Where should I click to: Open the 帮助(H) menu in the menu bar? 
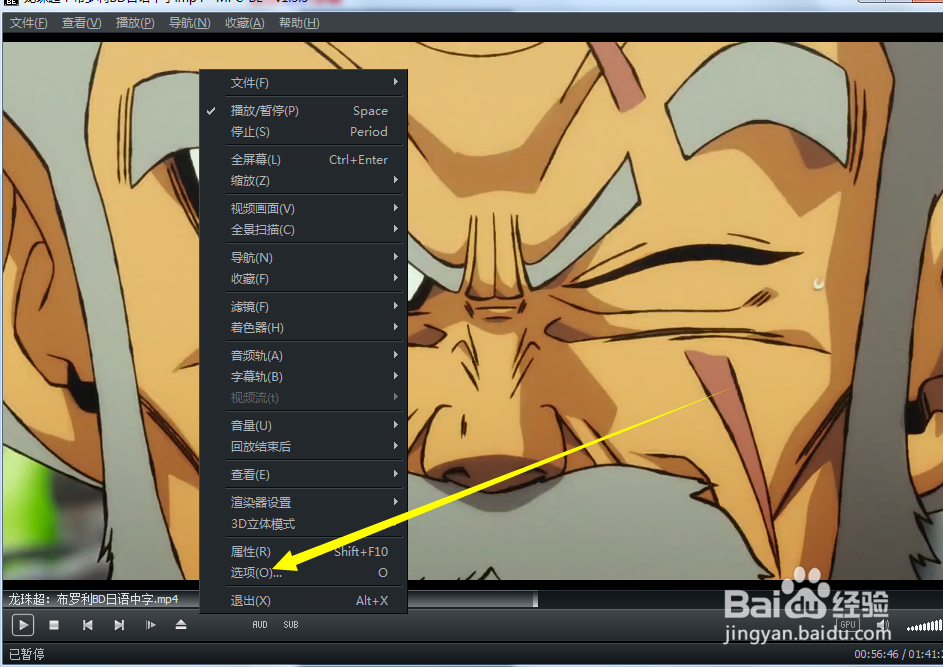(299, 23)
